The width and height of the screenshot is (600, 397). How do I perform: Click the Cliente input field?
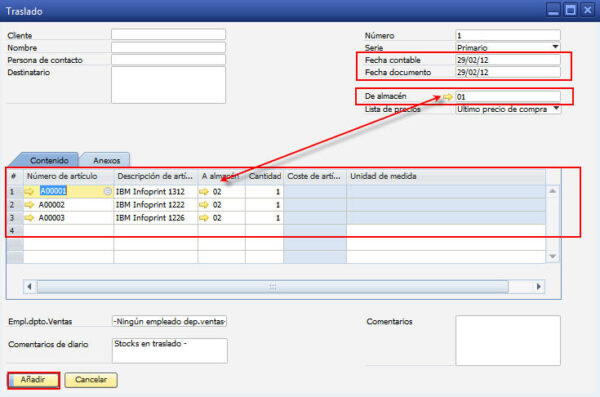click(168, 34)
